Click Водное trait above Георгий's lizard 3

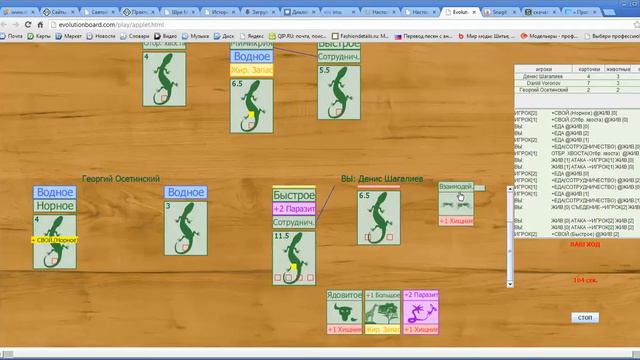pos(186,192)
